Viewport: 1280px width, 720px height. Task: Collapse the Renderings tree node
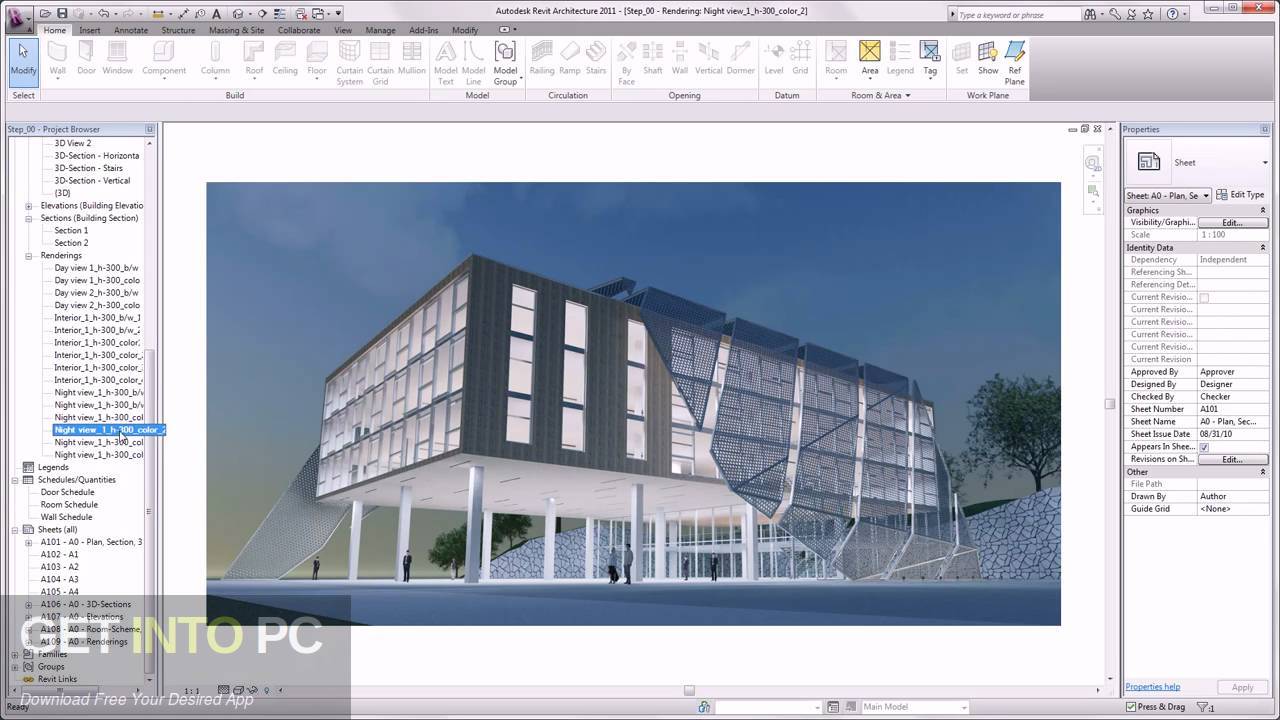(x=29, y=256)
